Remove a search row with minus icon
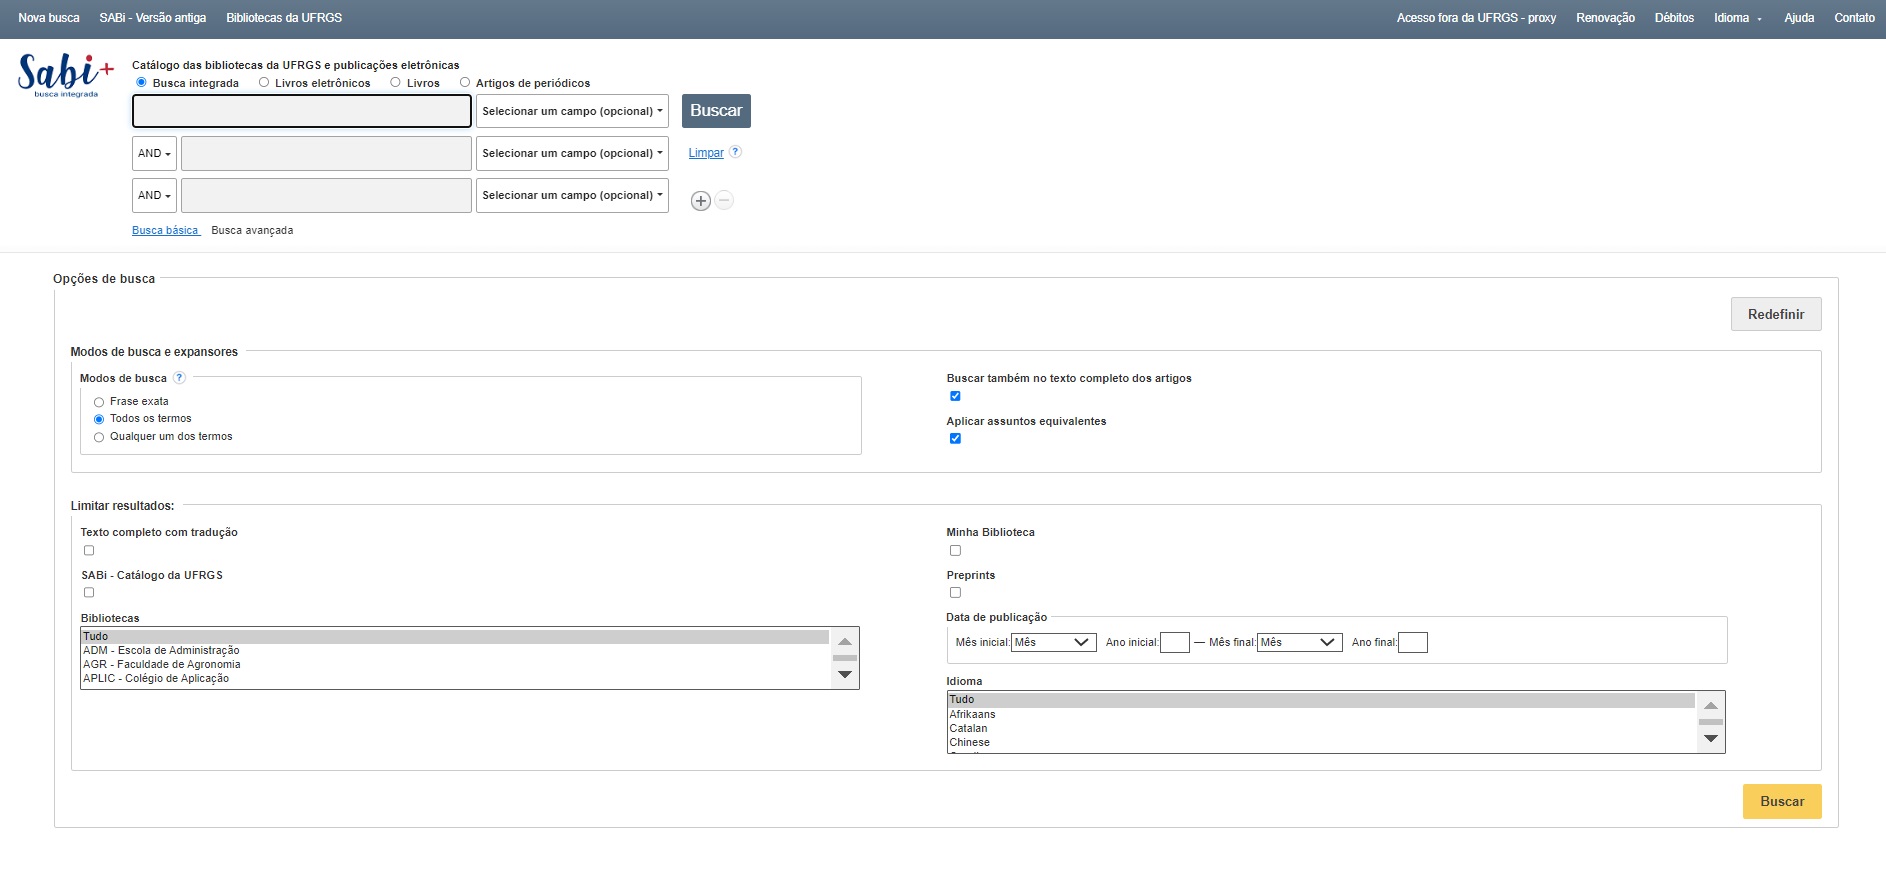Viewport: 1886px width, 880px height. tap(725, 201)
